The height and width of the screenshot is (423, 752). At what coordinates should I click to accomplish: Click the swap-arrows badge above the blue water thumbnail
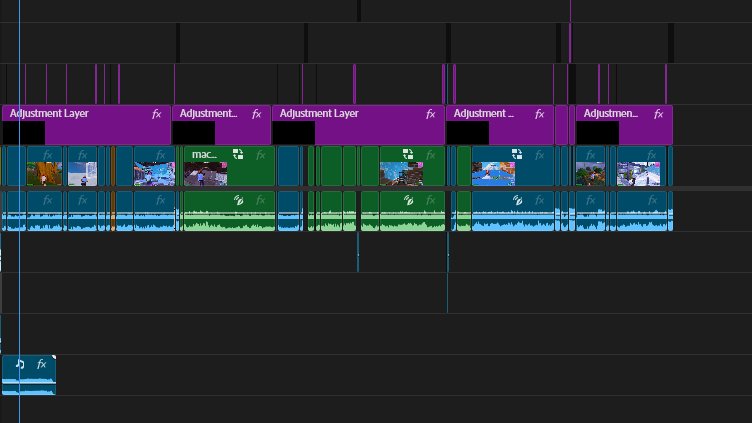pos(517,154)
